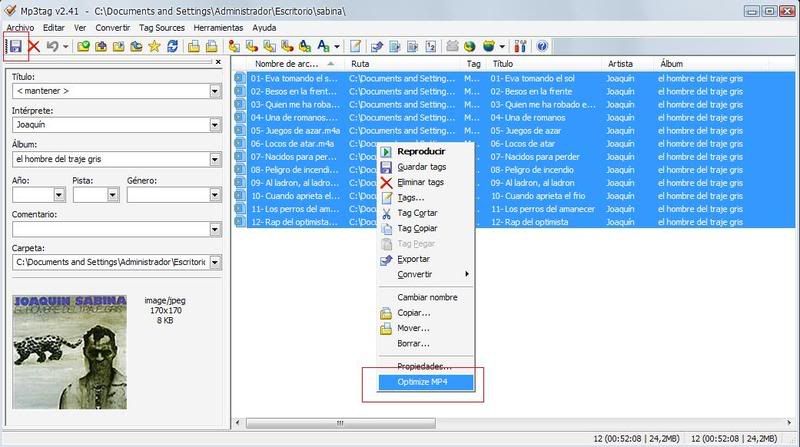Click the horizontal scrollbar thumb in file list
The height and width of the screenshot is (447, 800).
[x=341, y=423]
